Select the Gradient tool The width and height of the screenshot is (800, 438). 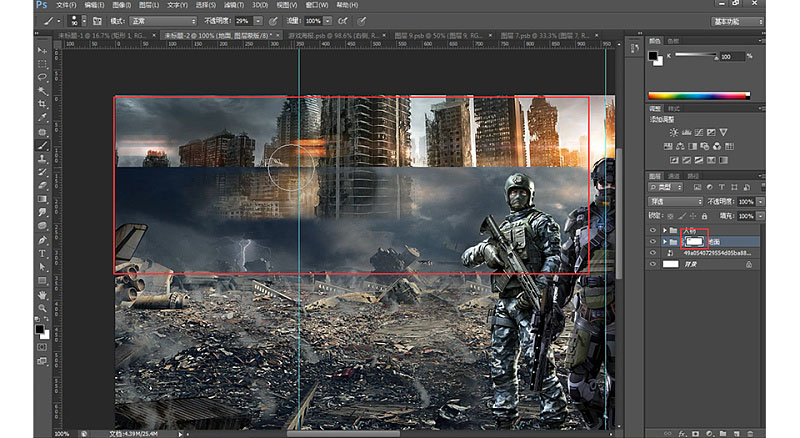coord(42,199)
